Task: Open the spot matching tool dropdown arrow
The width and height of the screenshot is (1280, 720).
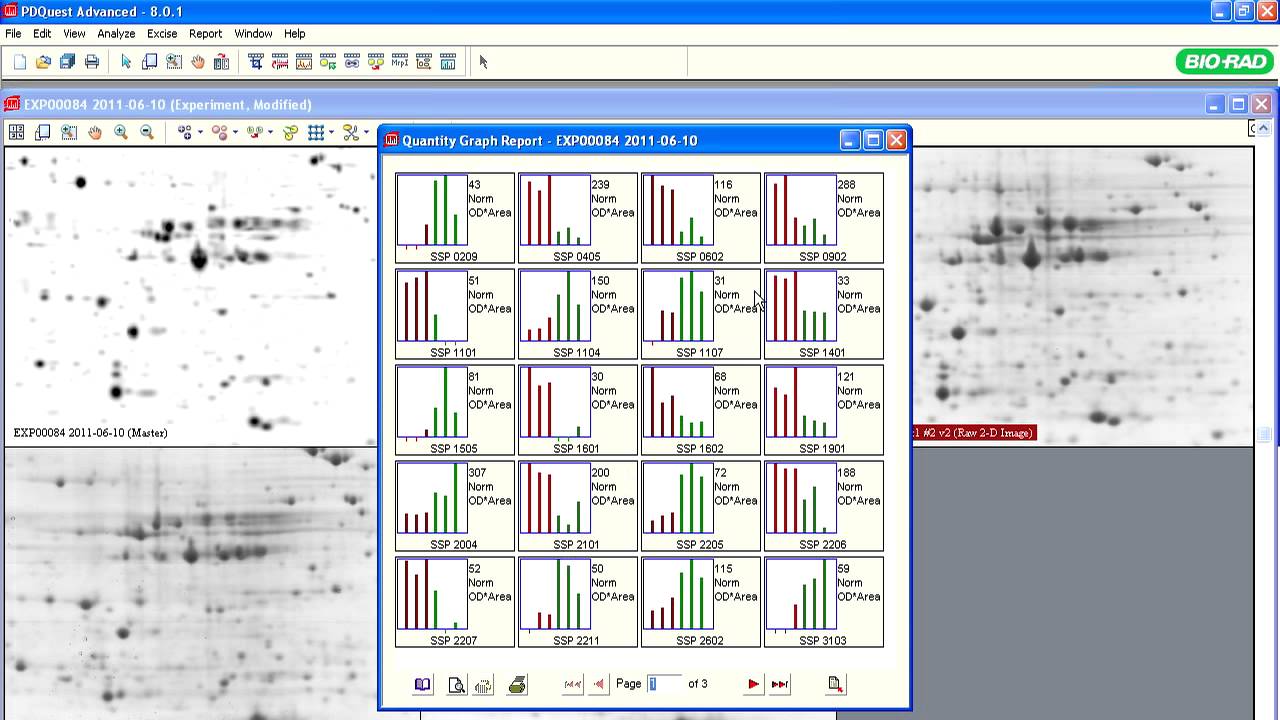Action: [x=270, y=132]
